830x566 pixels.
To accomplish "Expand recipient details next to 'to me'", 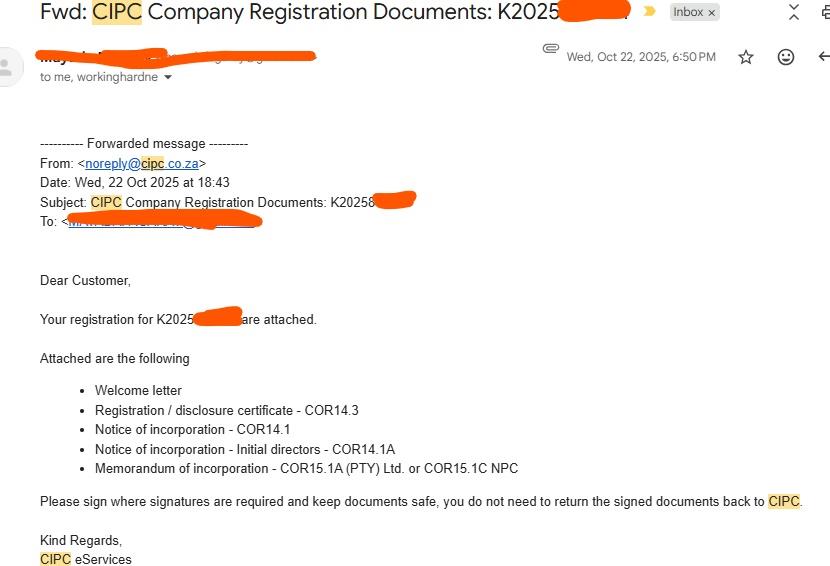I will [x=168, y=78].
